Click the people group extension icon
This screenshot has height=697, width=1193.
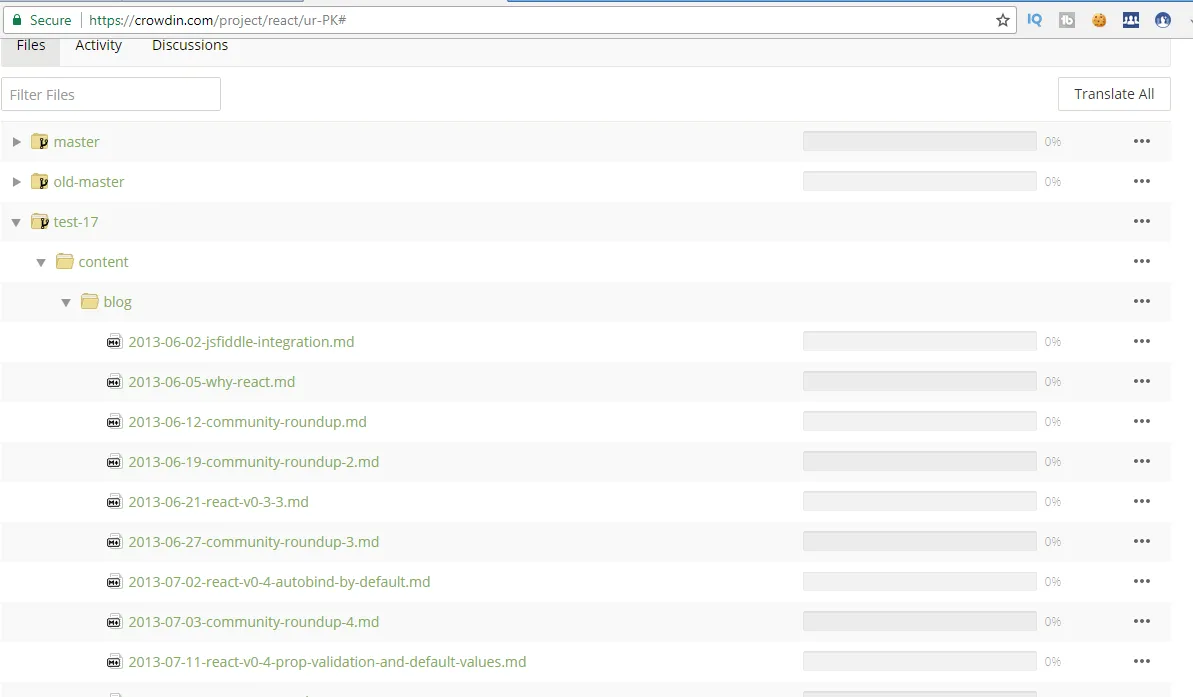(1131, 21)
